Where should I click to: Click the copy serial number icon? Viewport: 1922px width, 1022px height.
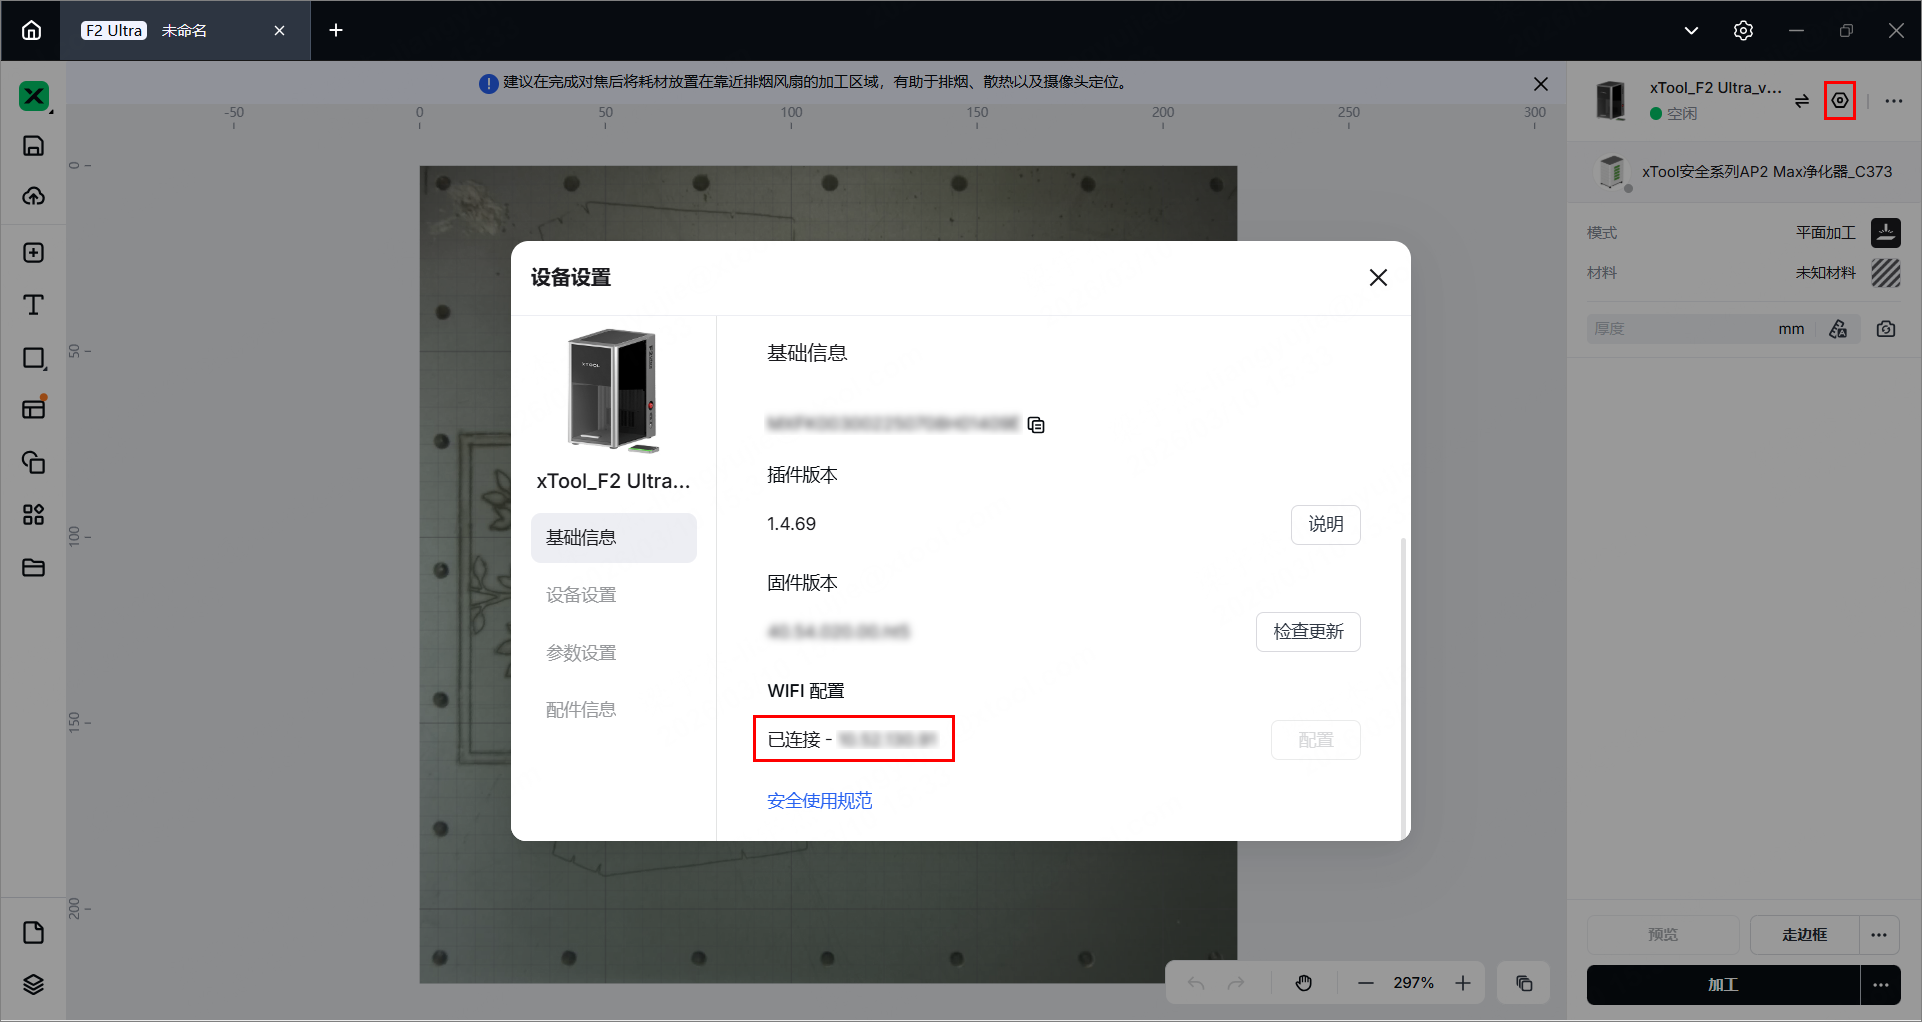click(1036, 425)
